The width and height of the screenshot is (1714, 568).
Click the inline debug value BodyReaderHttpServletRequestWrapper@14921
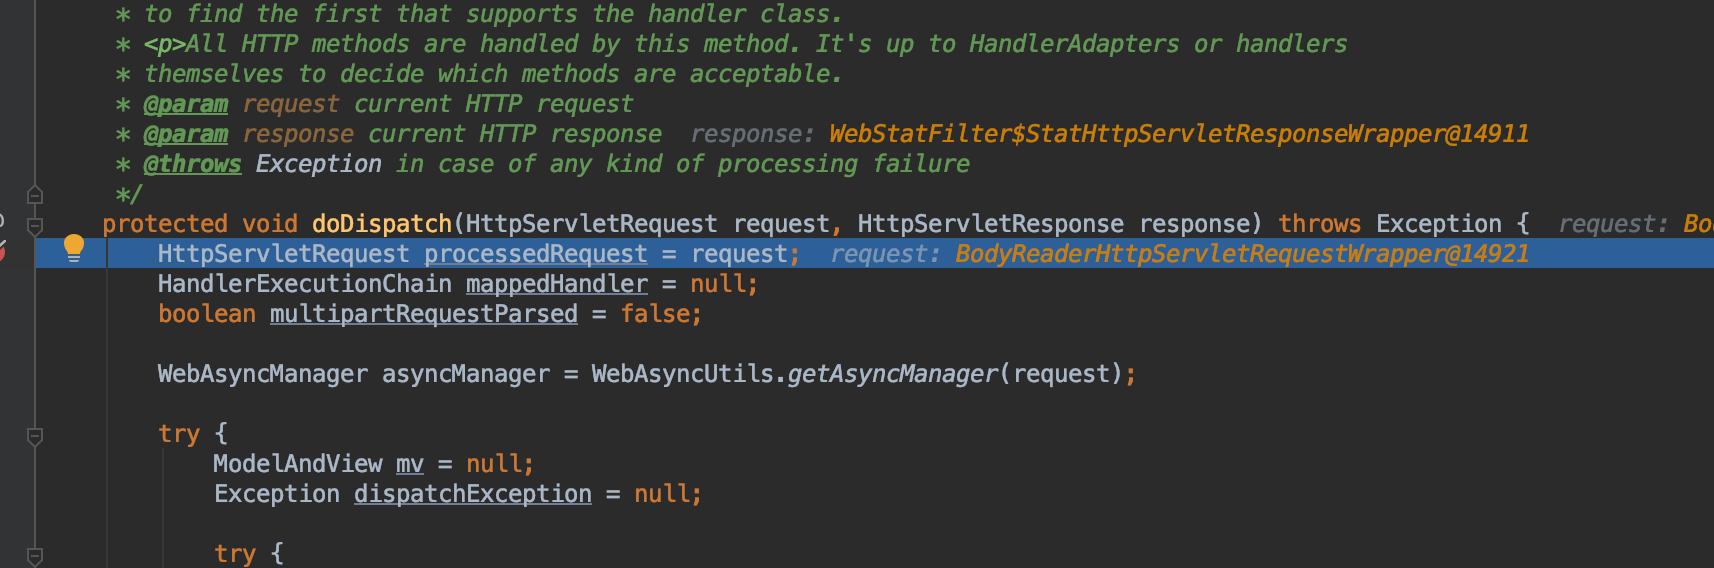[1242, 254]
